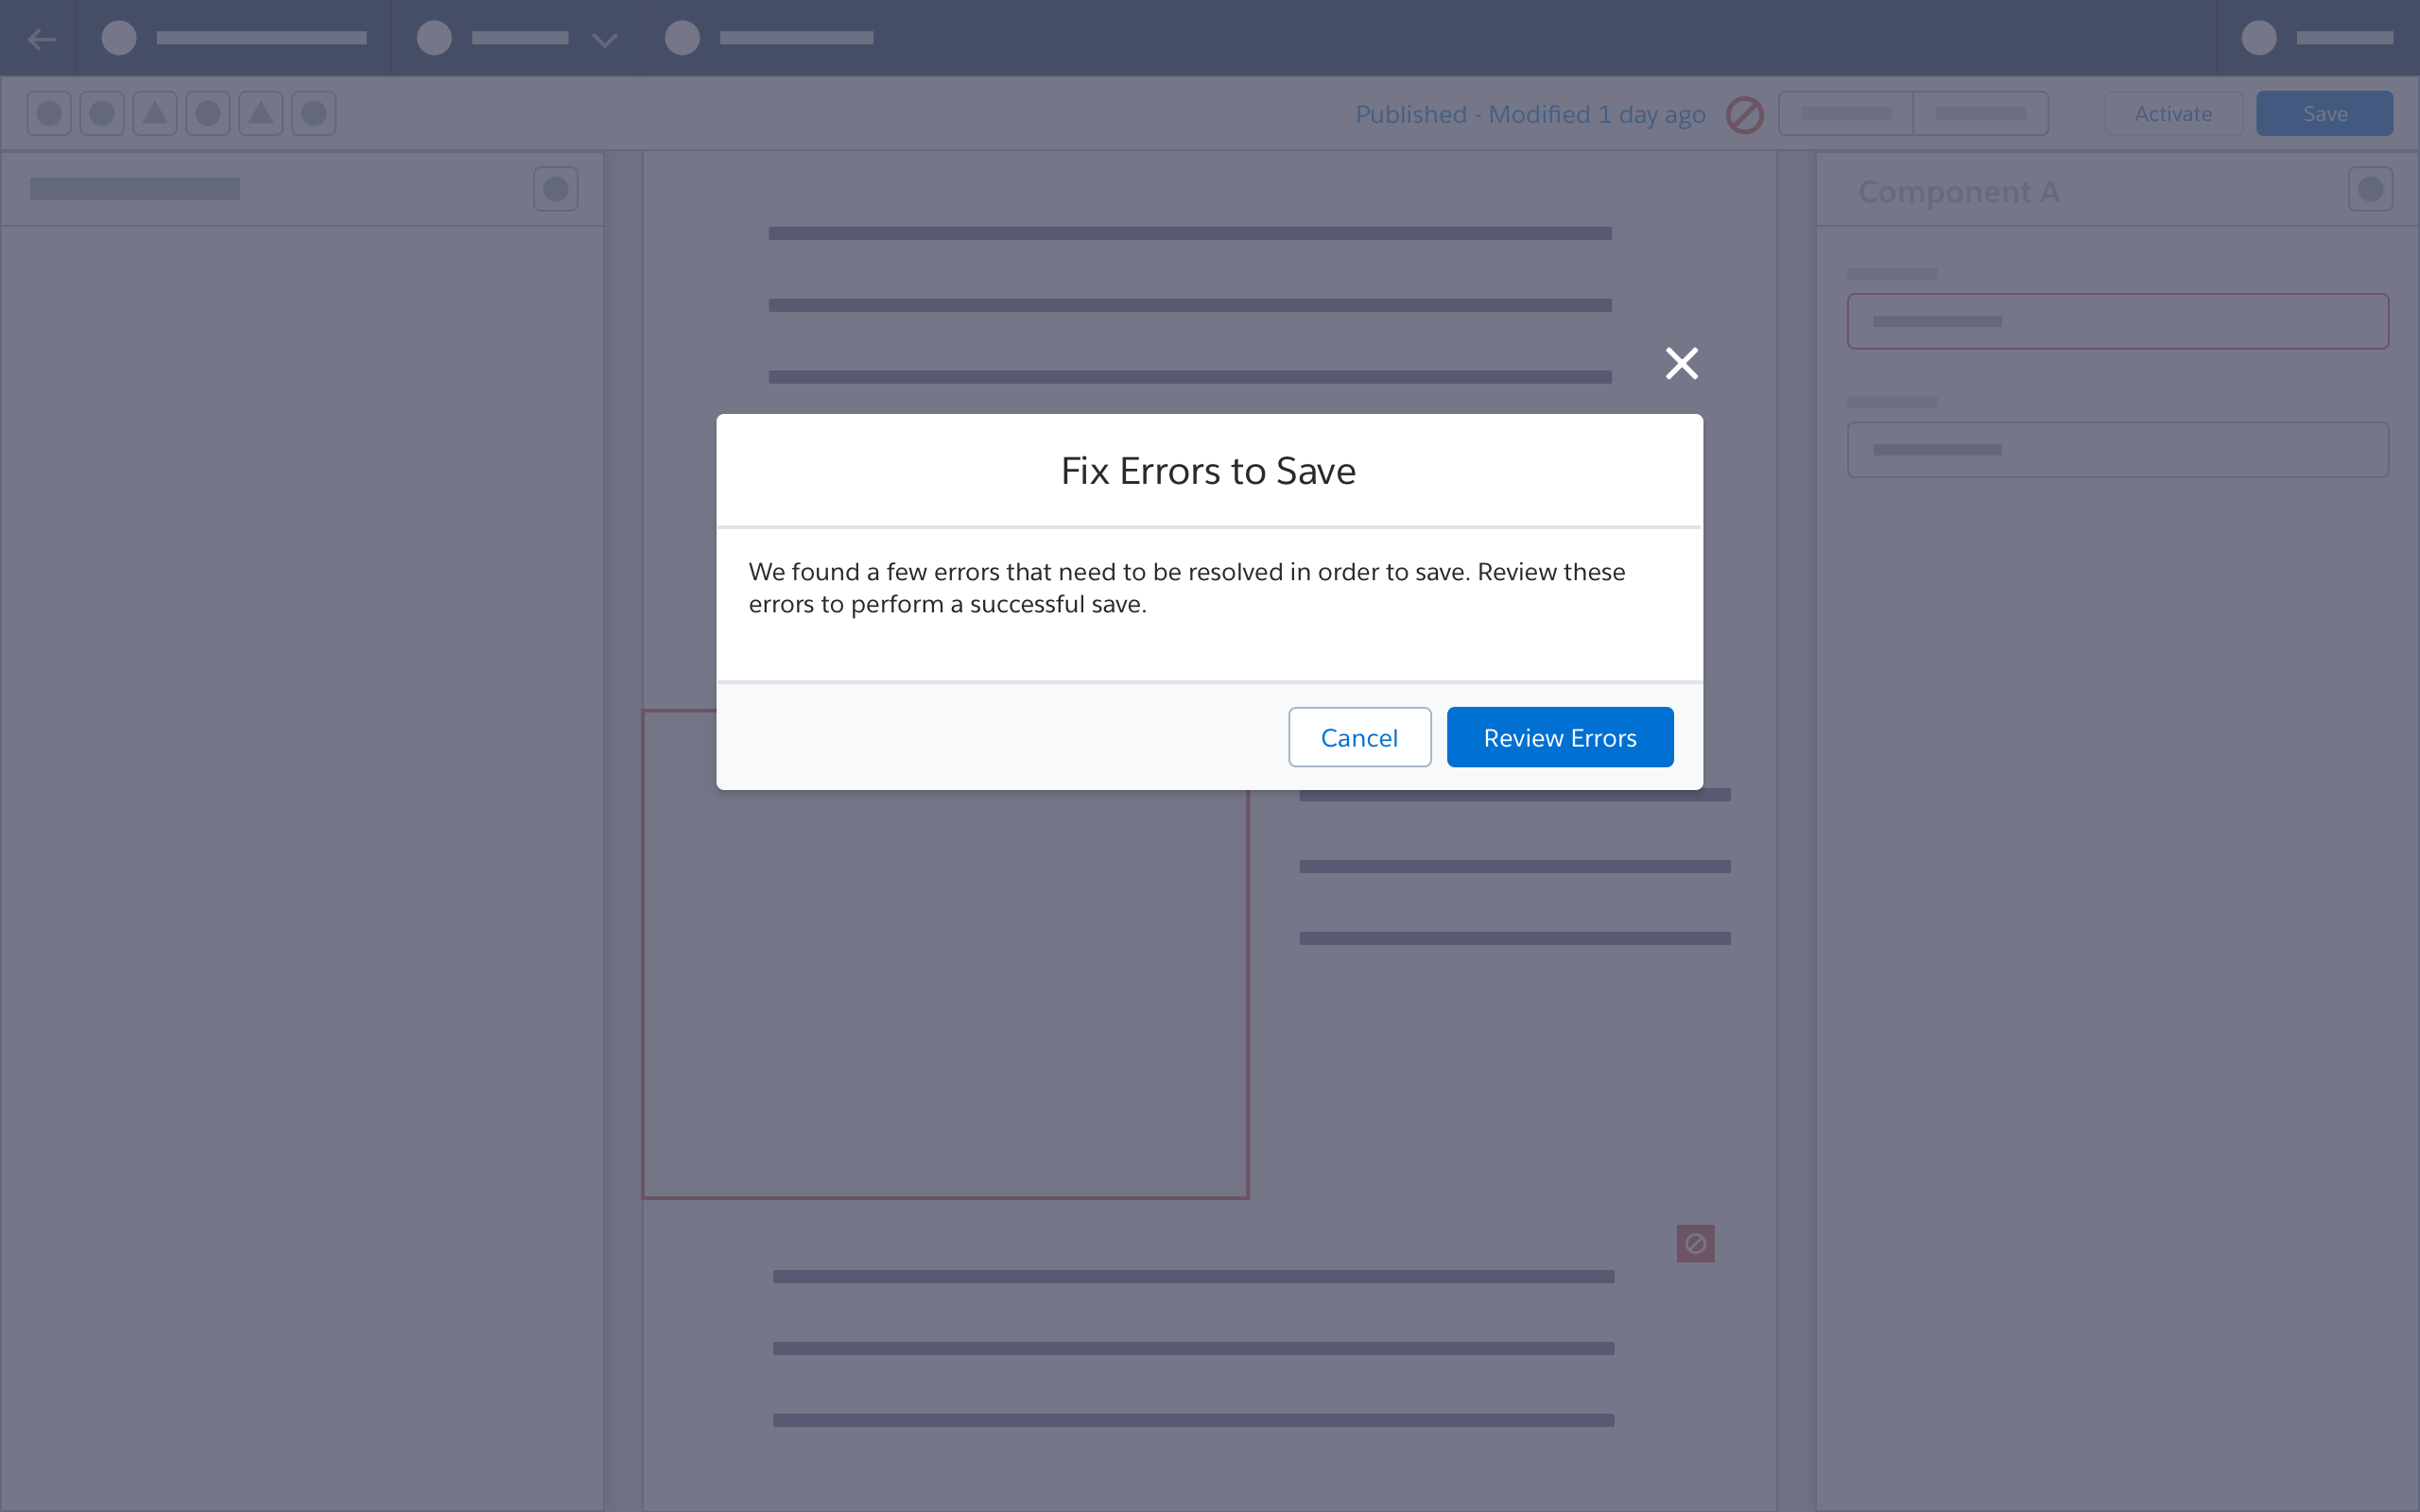Viewport: 2420px width, 1512px height.
Task: Click the back arrow in top navigation
Action: (42, 39)
